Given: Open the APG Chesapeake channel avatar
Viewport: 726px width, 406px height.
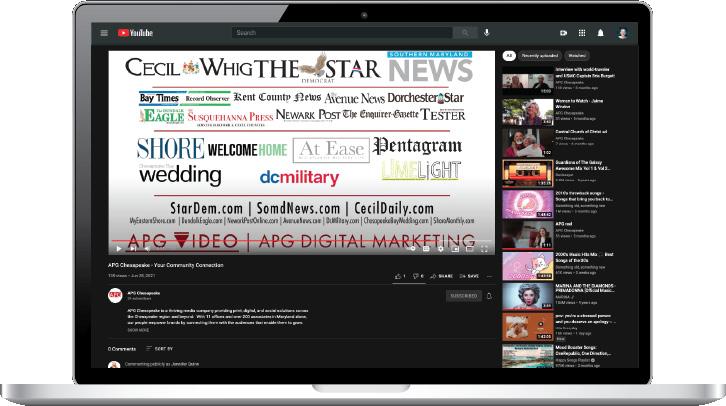Looking at the screenshot, I should [115, 295].
